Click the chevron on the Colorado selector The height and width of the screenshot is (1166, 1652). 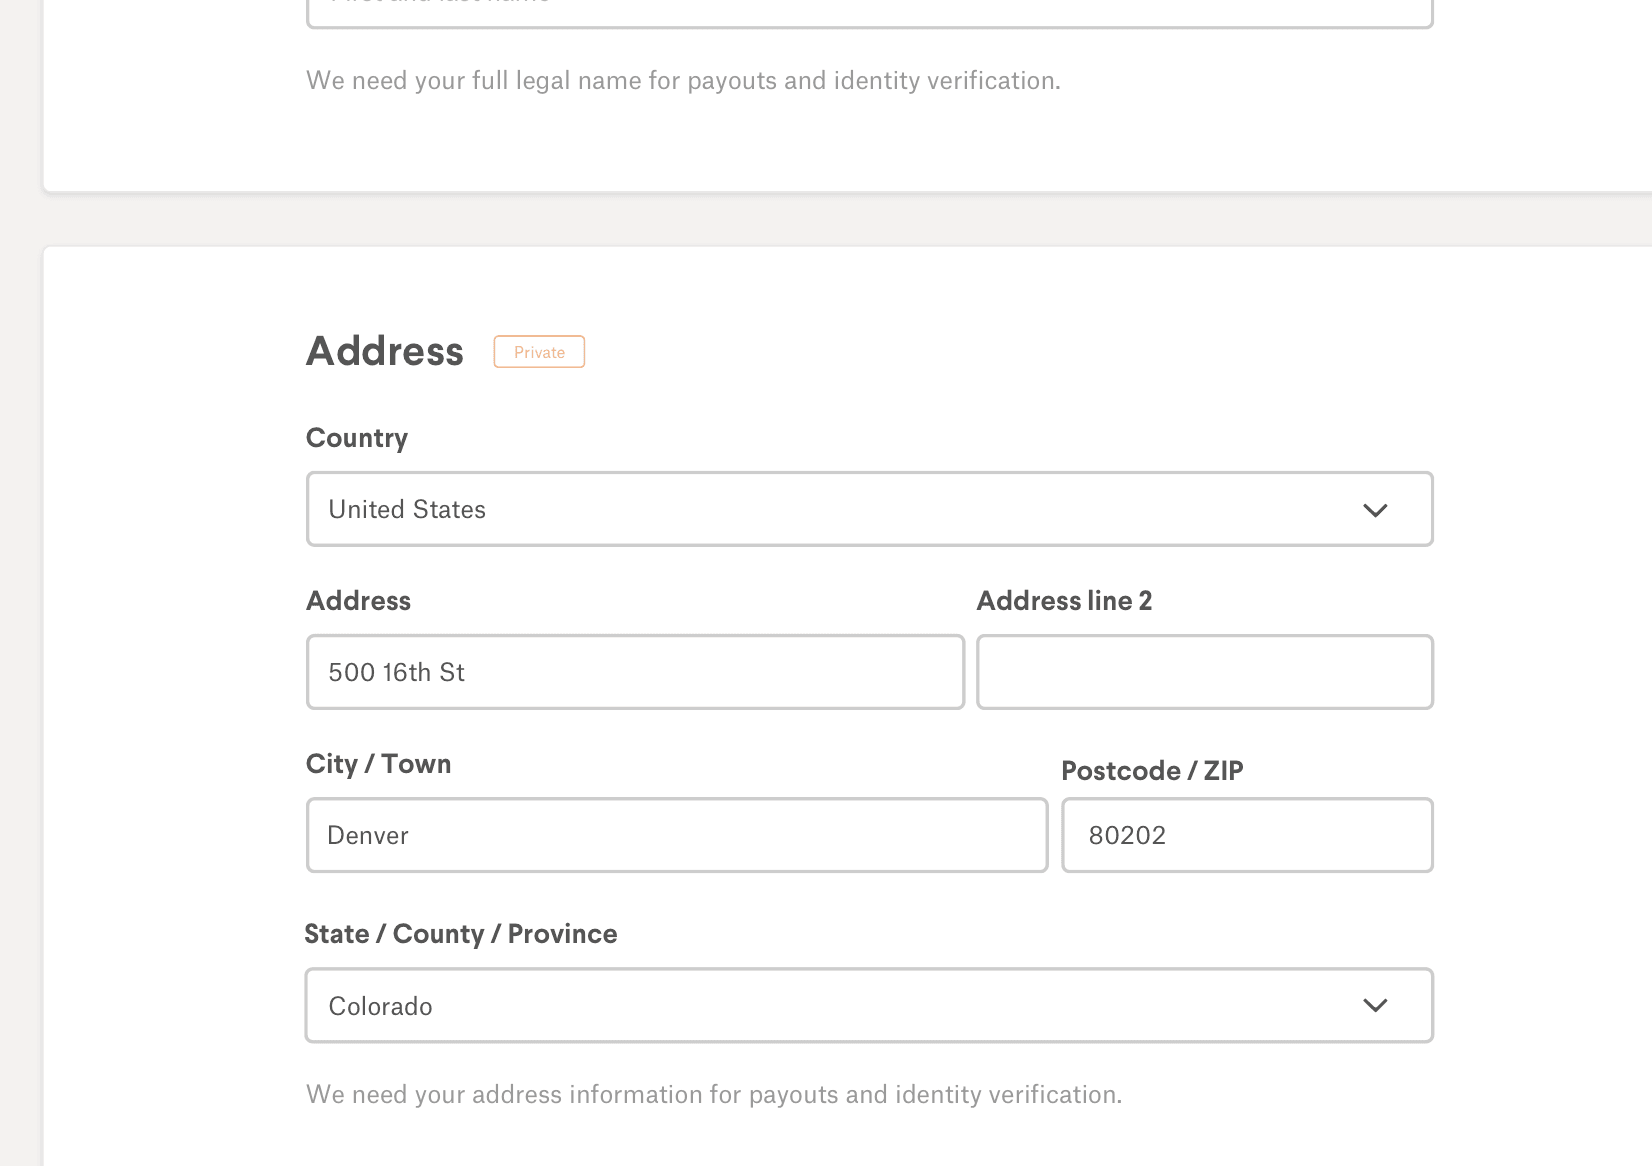[1376, 1005]
